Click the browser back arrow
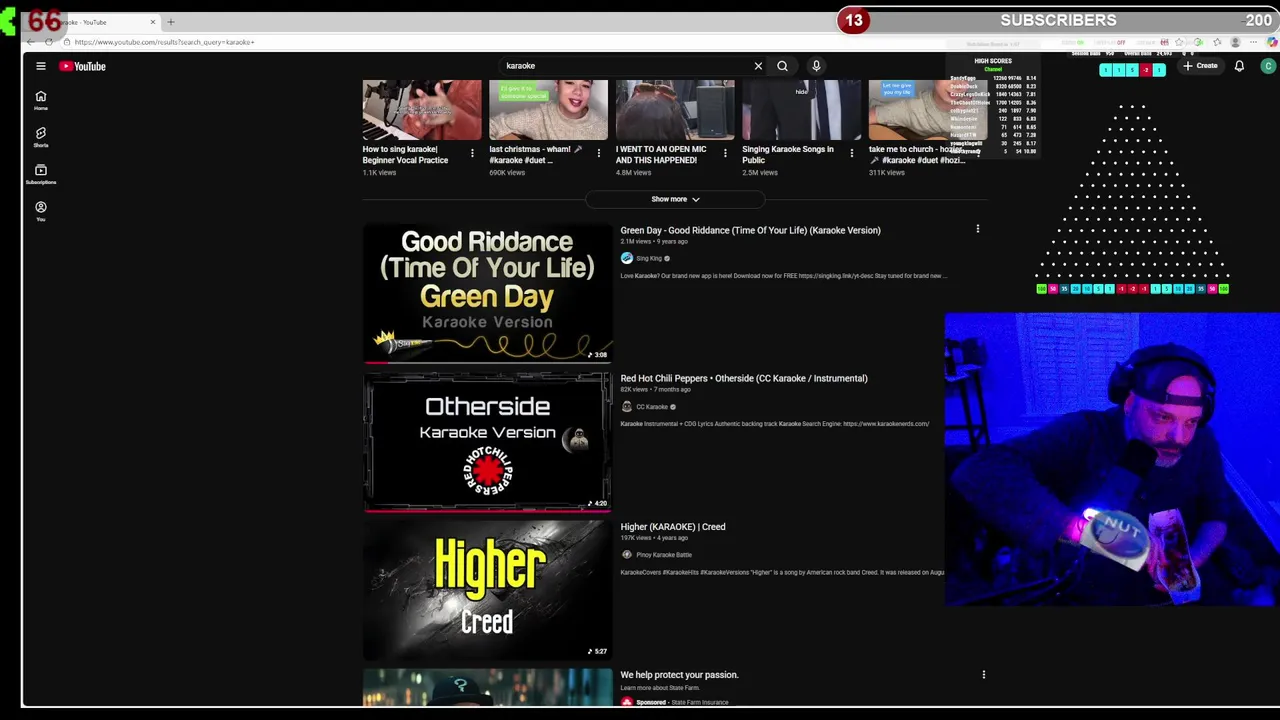 point(31,42)
